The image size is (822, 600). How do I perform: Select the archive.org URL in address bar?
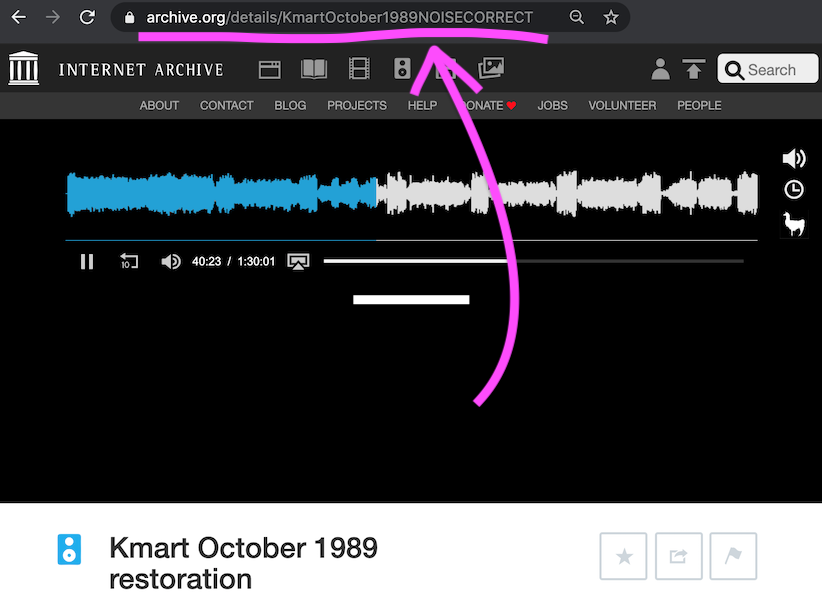(x=339, y=18)
